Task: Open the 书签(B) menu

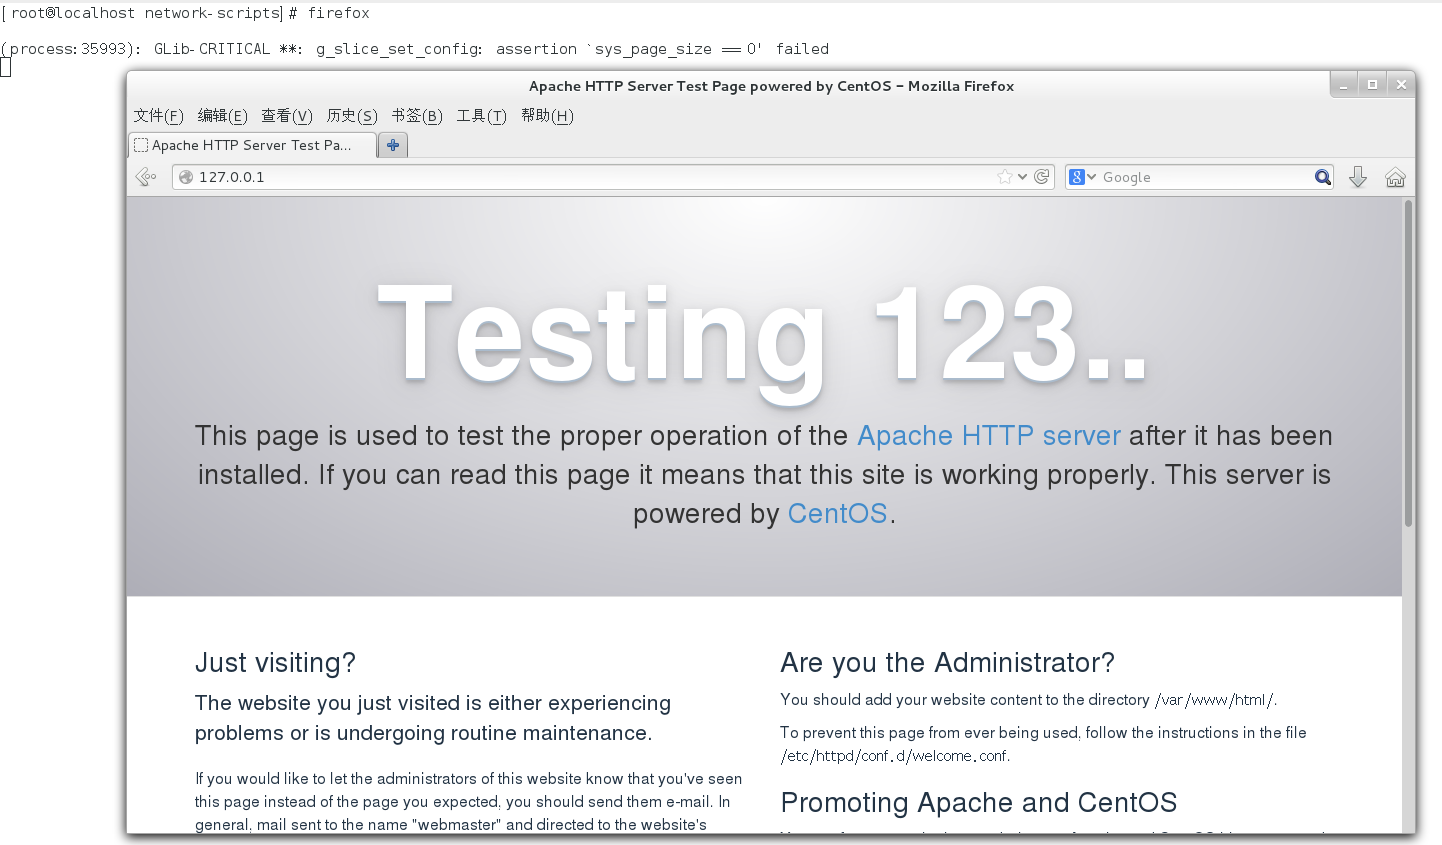Action: (x=417, y=116)
